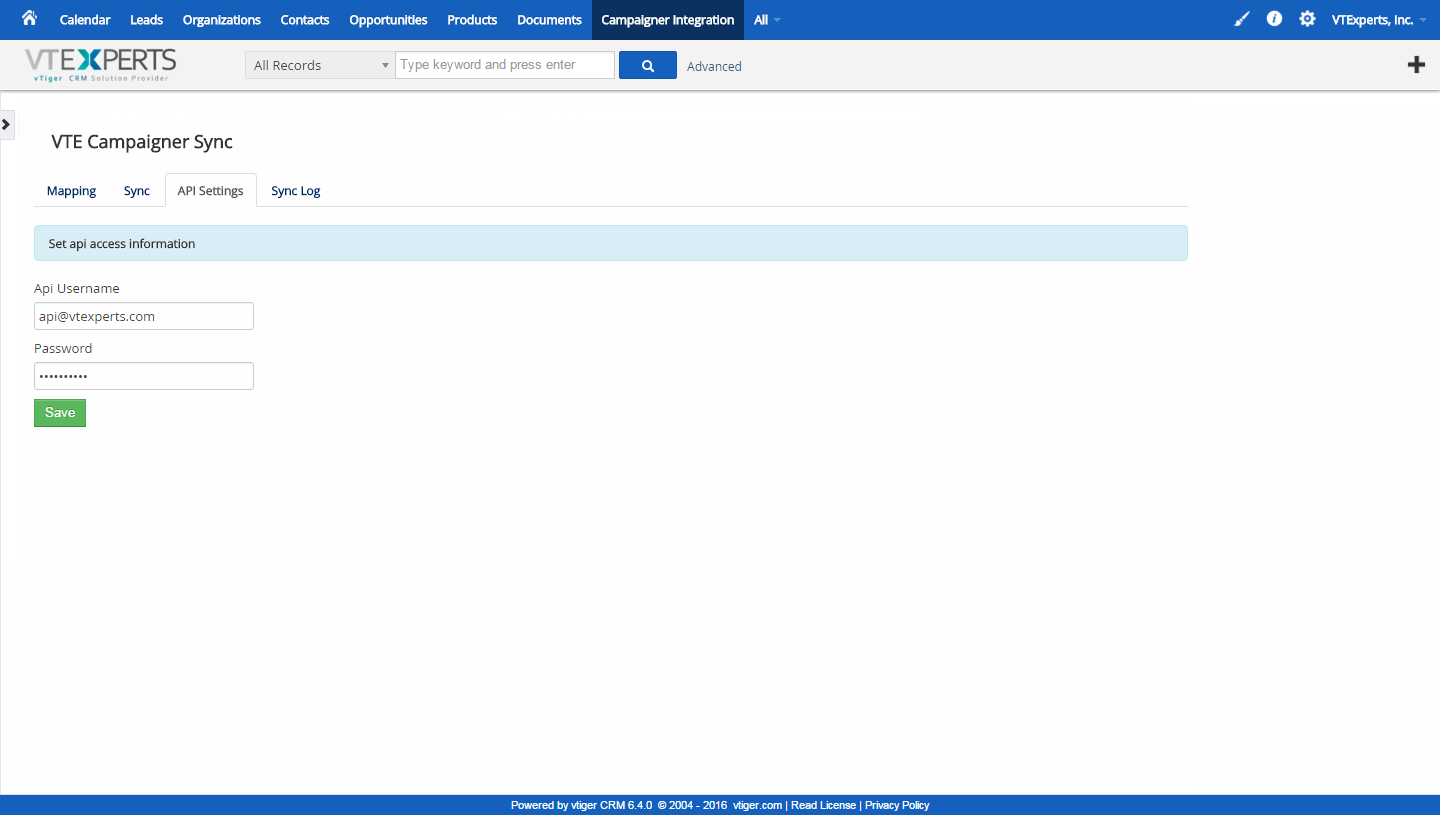
Task: Open the All Records dropdown
Action: coord(320,65)
